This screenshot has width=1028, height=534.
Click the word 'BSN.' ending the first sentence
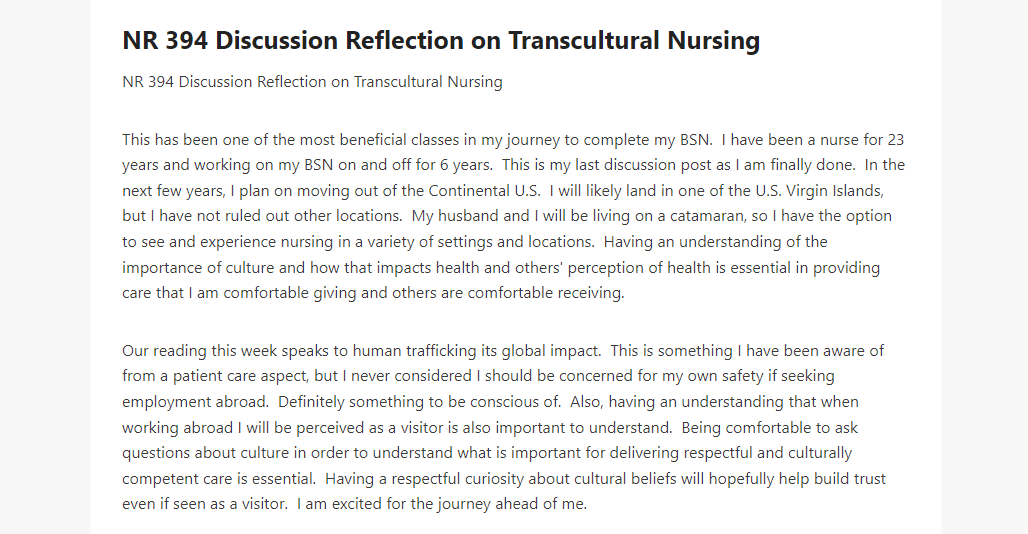[694, 140]
